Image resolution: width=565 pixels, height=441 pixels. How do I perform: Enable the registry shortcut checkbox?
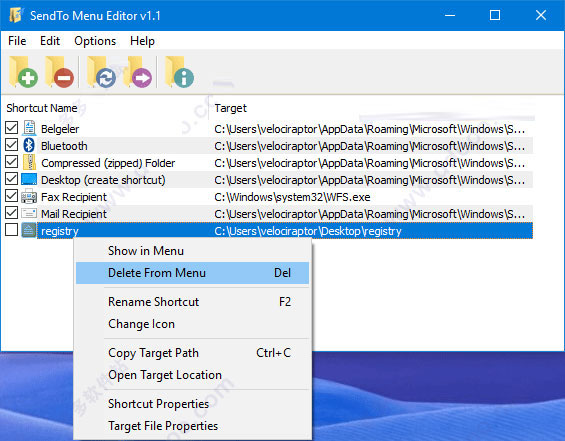pos(12,230)
